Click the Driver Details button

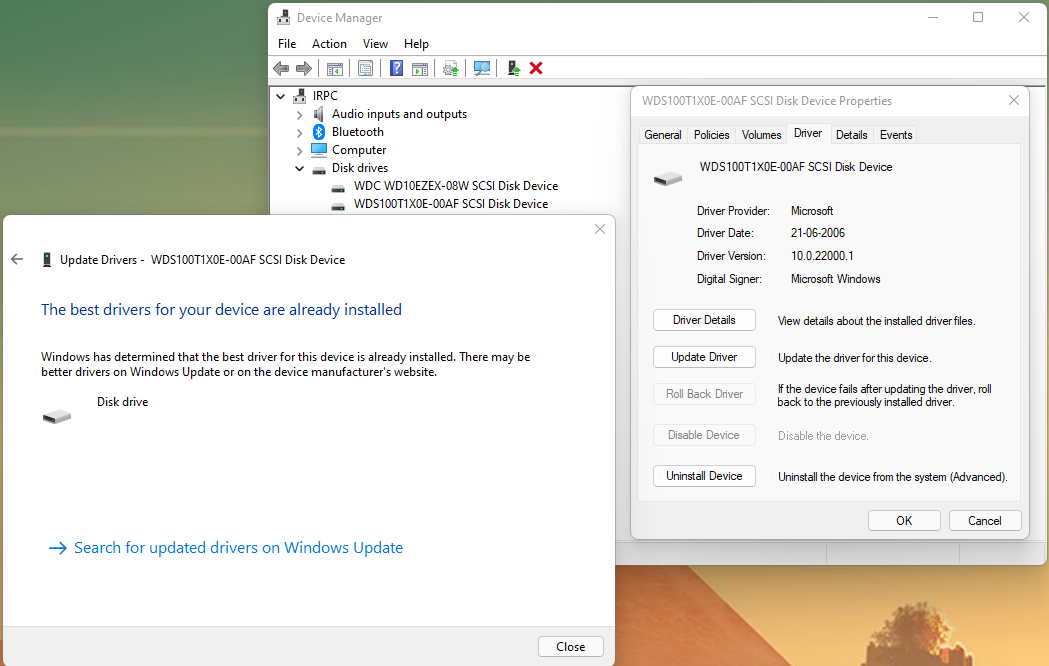[704, 320]
